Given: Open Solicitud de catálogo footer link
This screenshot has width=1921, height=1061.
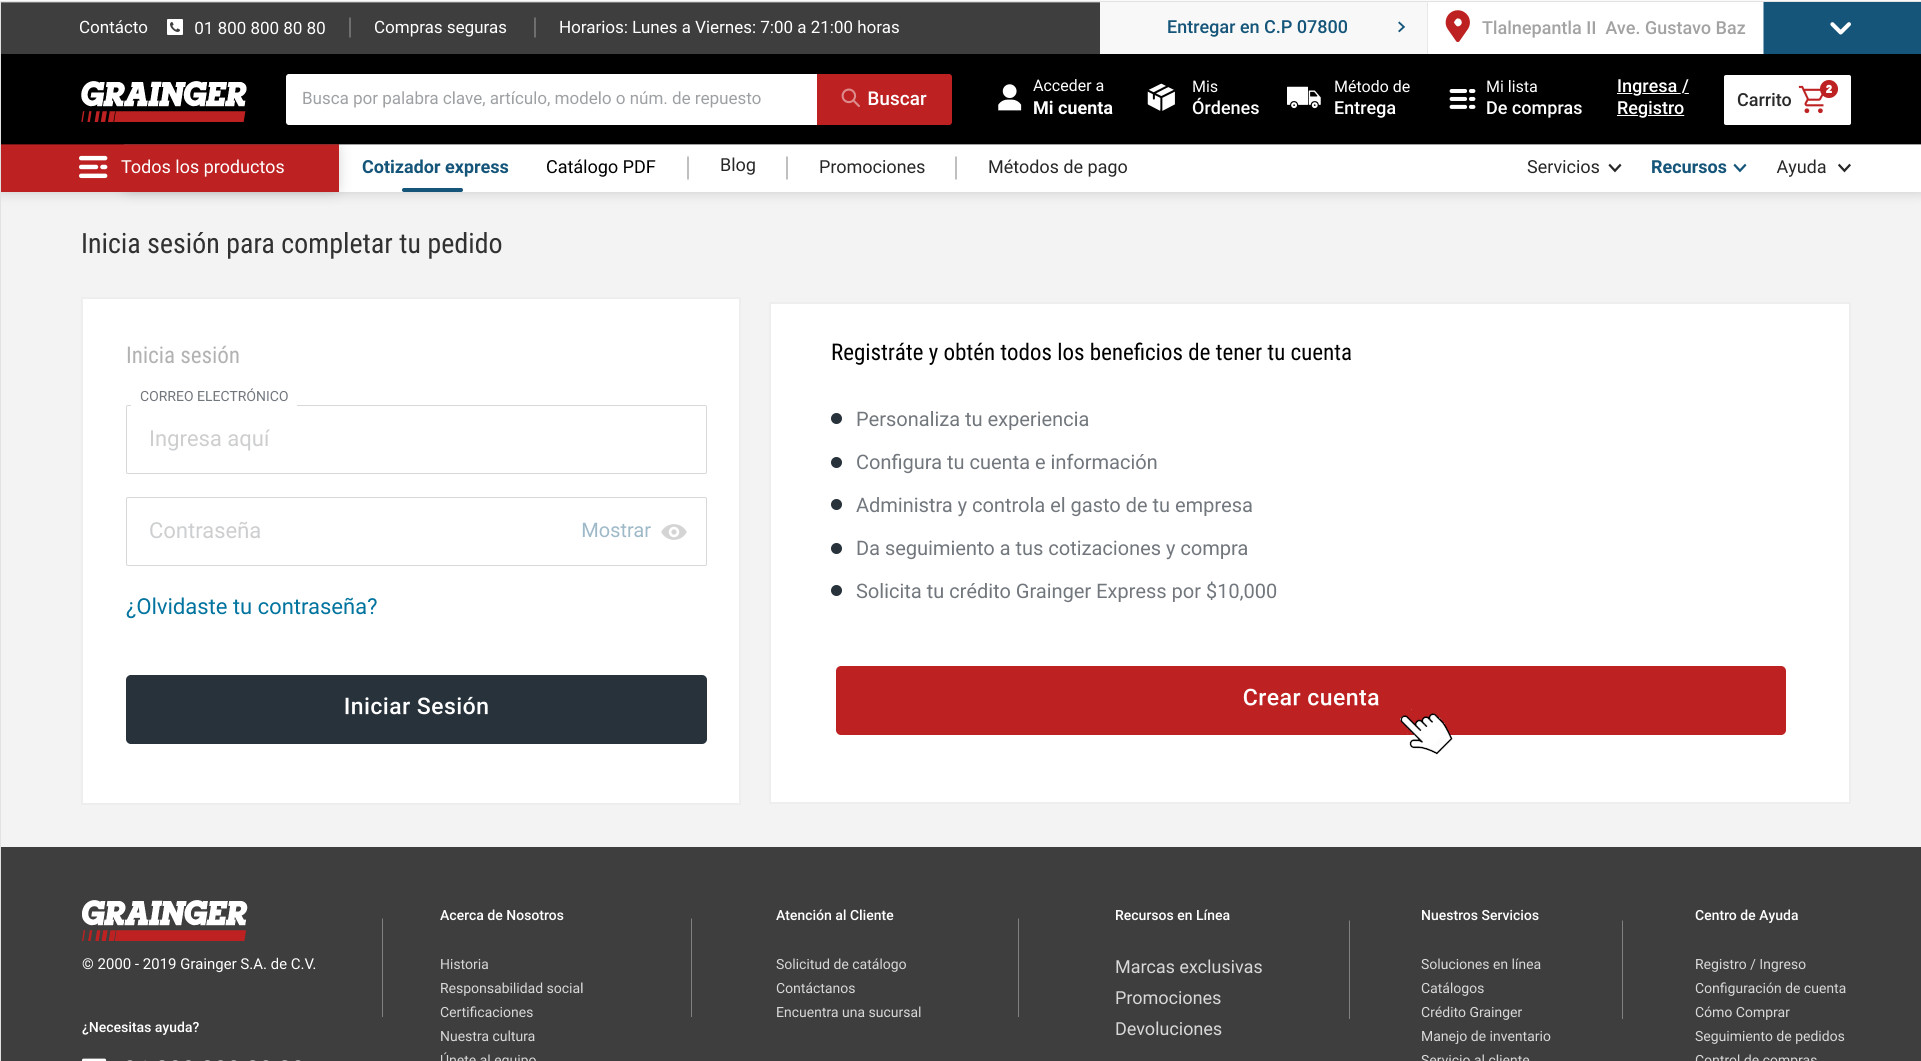Looking at the screenshot, I should [x=841, y=964].
